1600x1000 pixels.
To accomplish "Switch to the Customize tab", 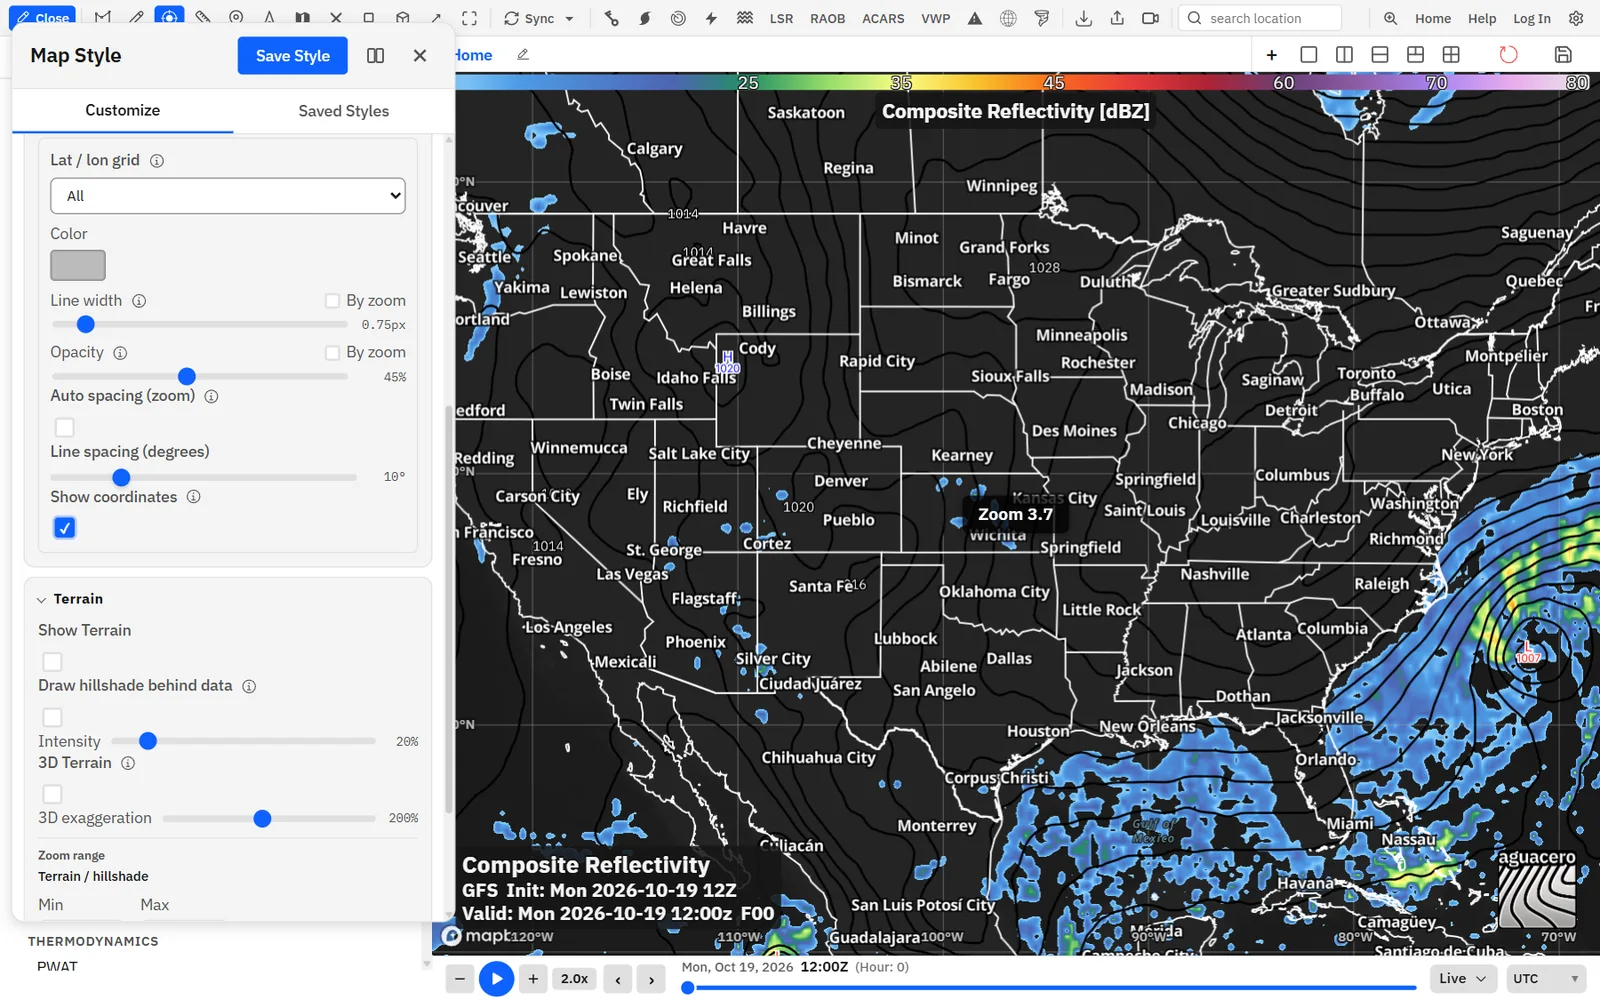I will 122,110.
